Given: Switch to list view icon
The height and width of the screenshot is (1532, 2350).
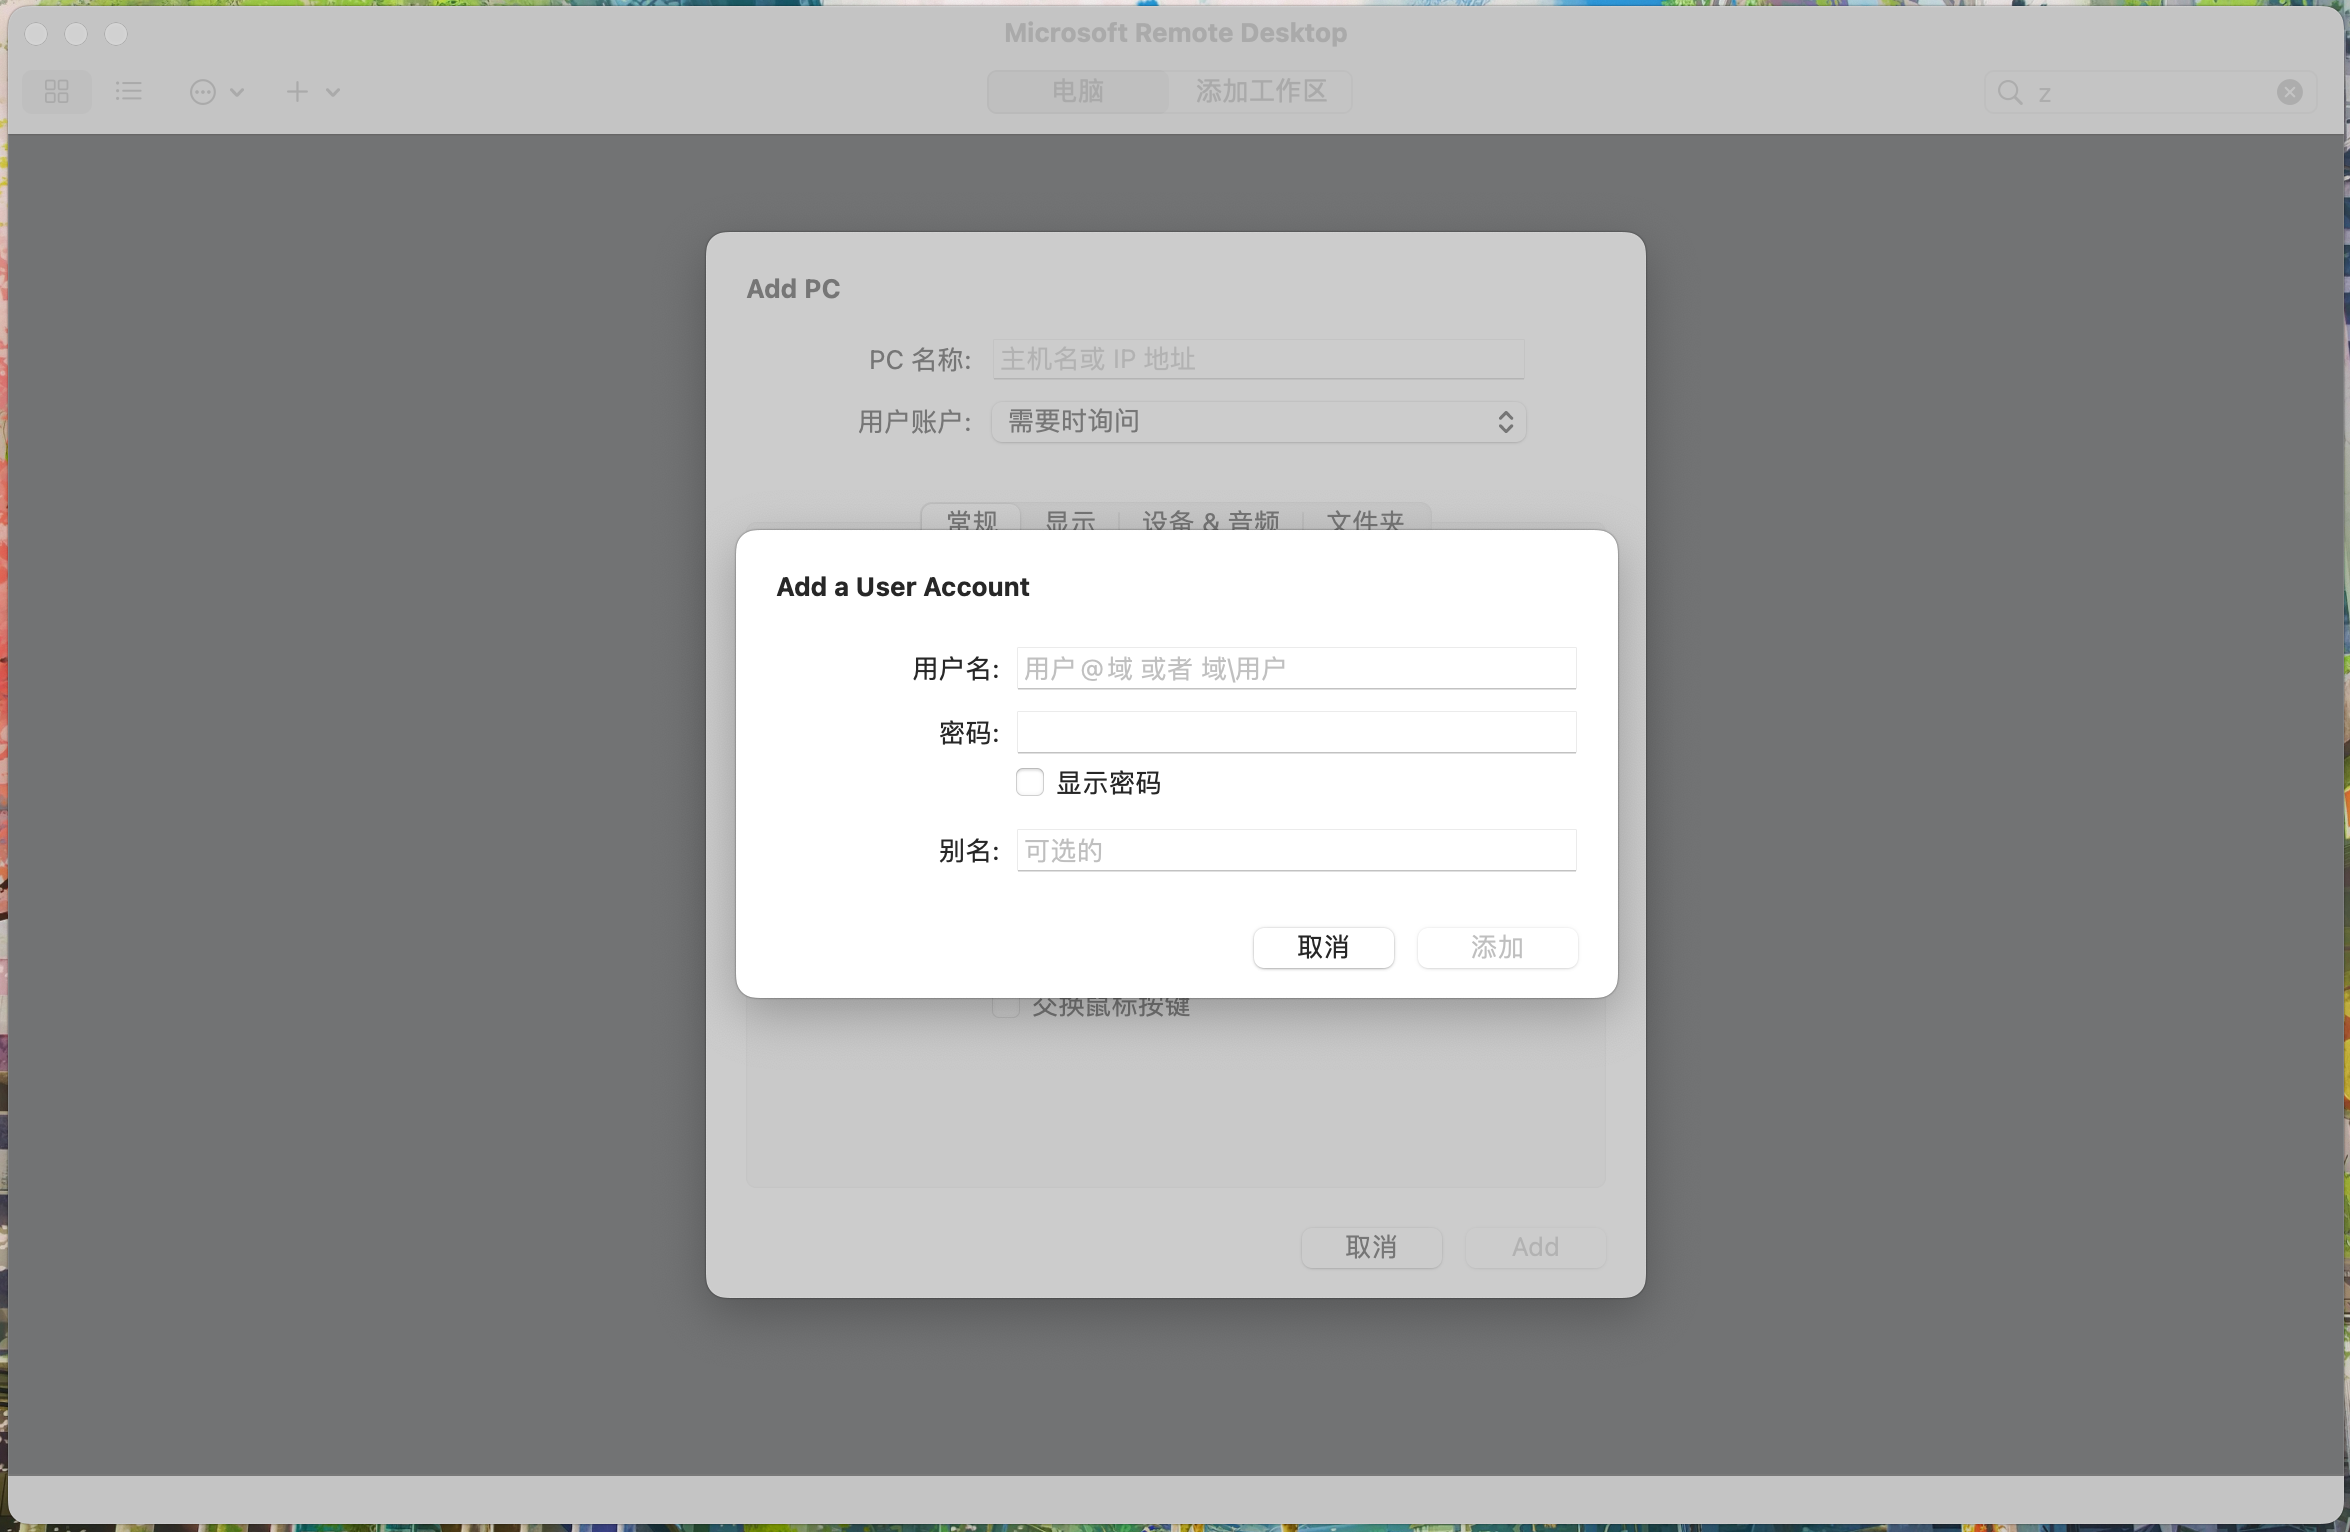Looking at the screenshot, I should pos(128,91).
